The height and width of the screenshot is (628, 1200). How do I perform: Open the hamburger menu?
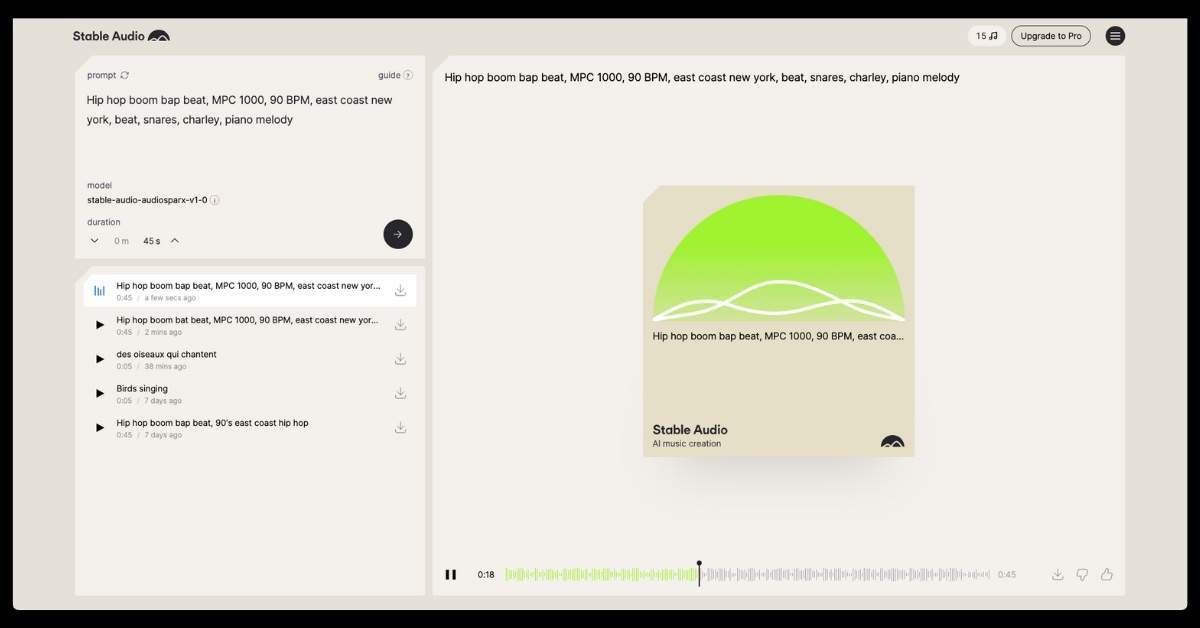pos(1115,36)
